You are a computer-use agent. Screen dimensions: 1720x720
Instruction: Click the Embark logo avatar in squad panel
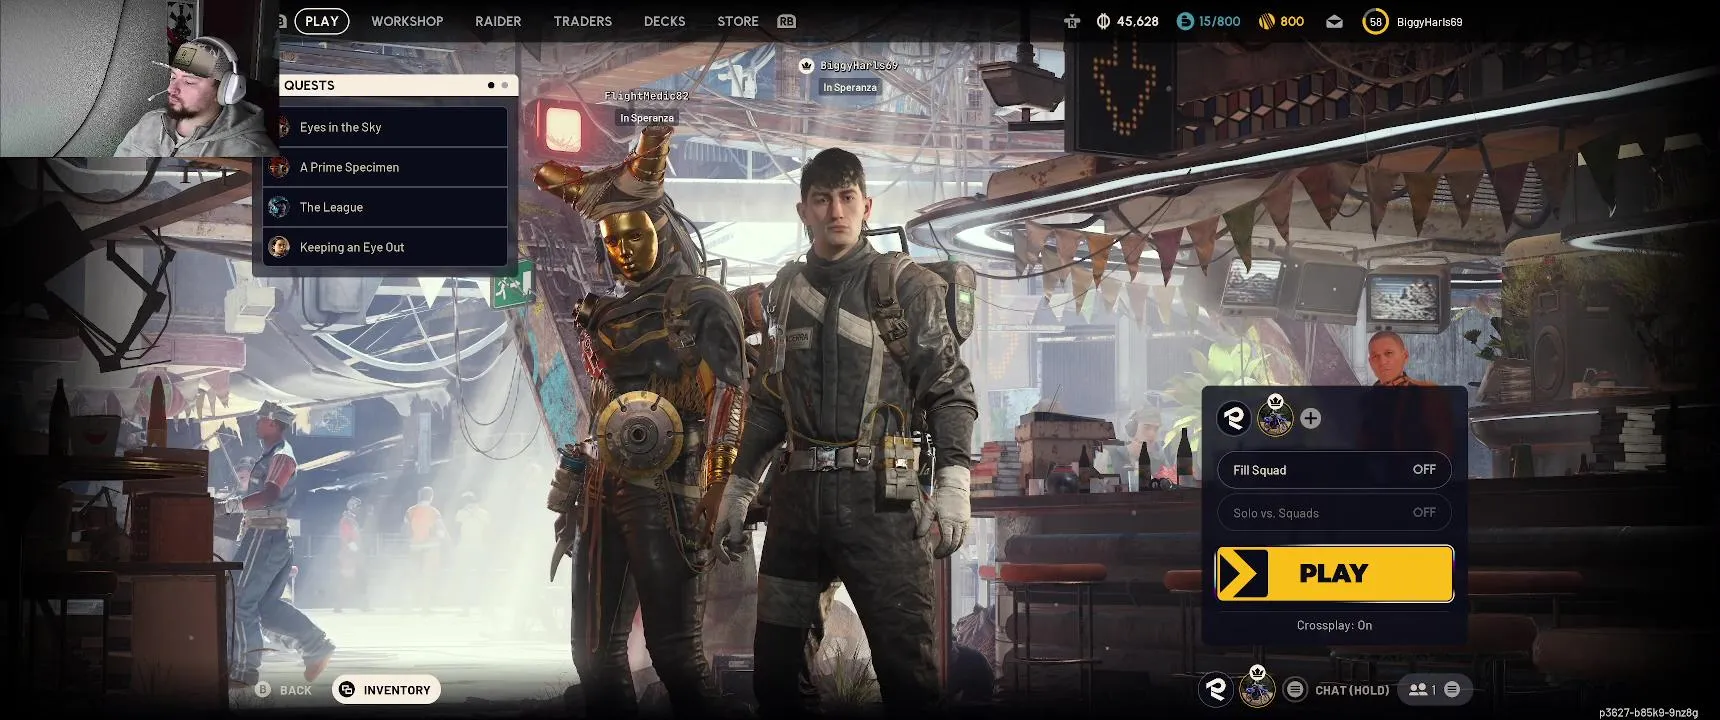1234,418
